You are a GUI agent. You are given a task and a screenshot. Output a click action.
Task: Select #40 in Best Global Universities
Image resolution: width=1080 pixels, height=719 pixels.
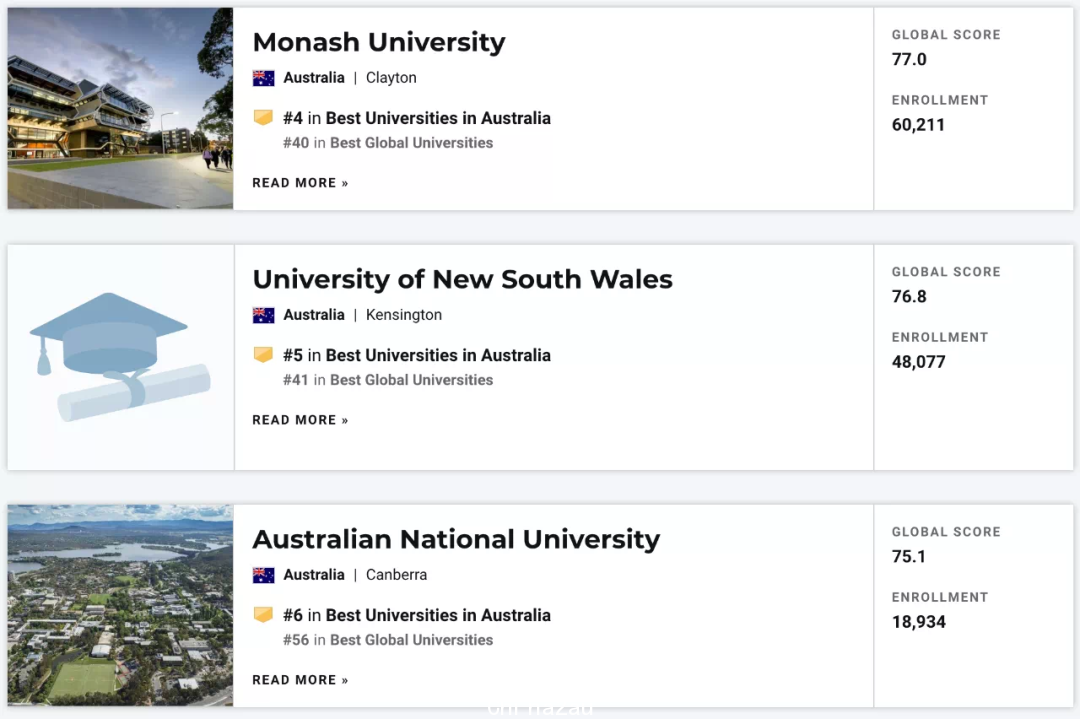[388, 143]
